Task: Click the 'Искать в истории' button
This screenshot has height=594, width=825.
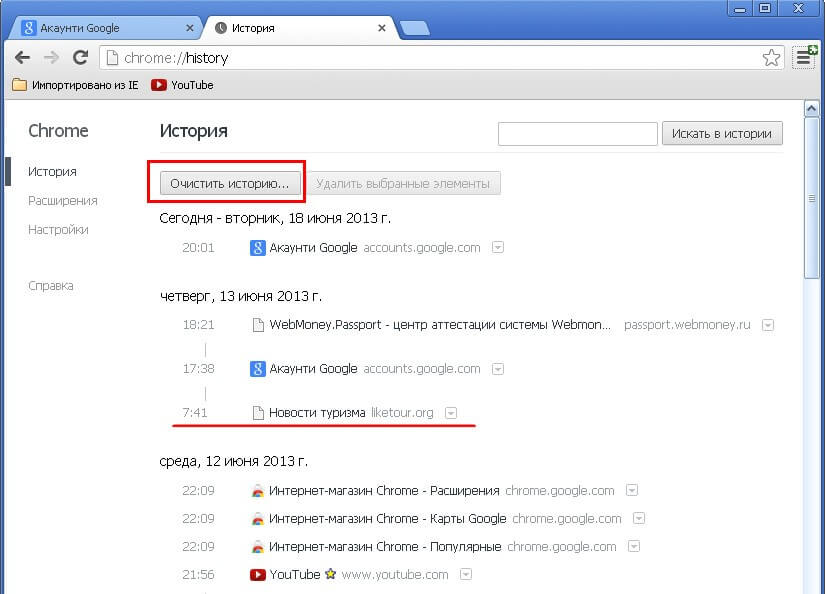Action: coord(722,134)
